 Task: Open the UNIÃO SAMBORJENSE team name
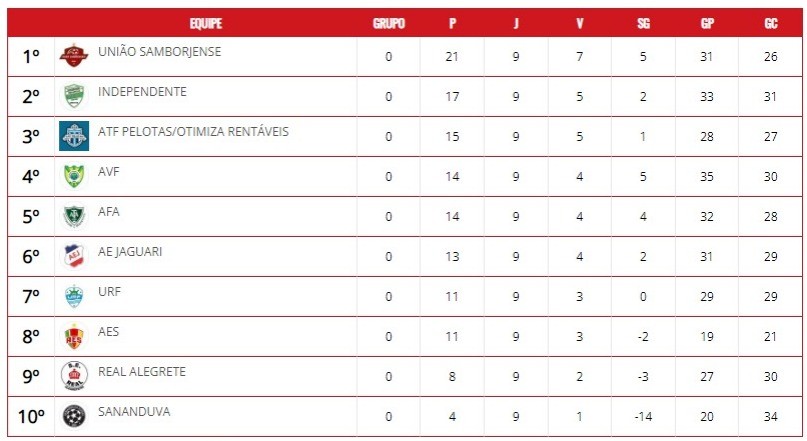click(x=160, y=52)
